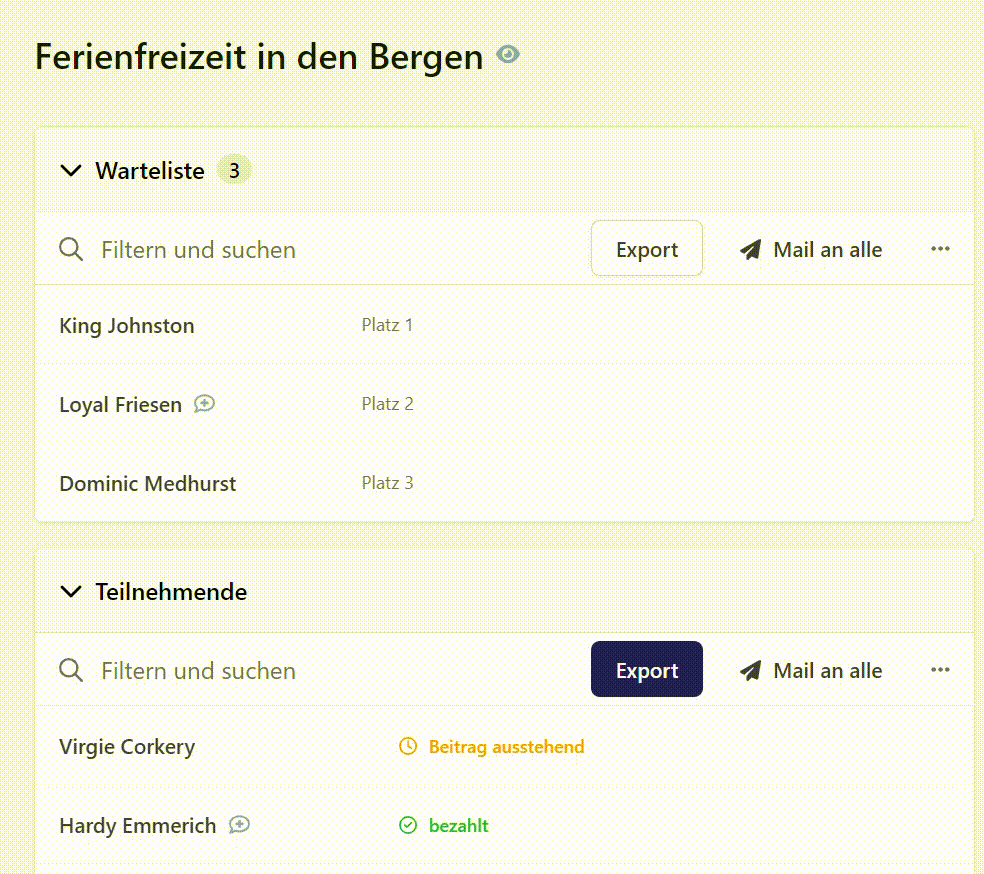Click the magnifier icon in the Warteliste search bar
Viewport: 984px width, 874px height.
(x=70, y=249)
